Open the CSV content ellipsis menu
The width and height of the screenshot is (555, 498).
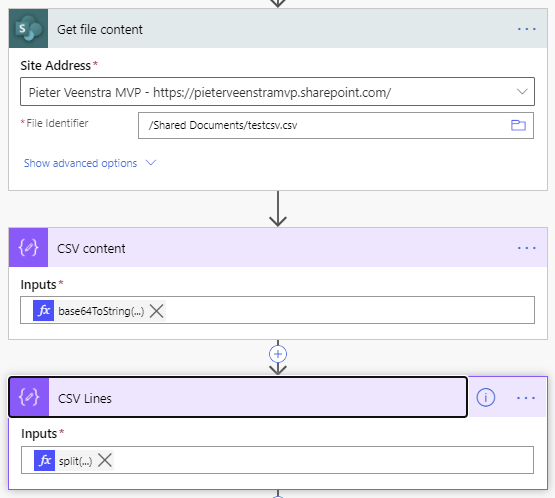(x=526, y=248)
